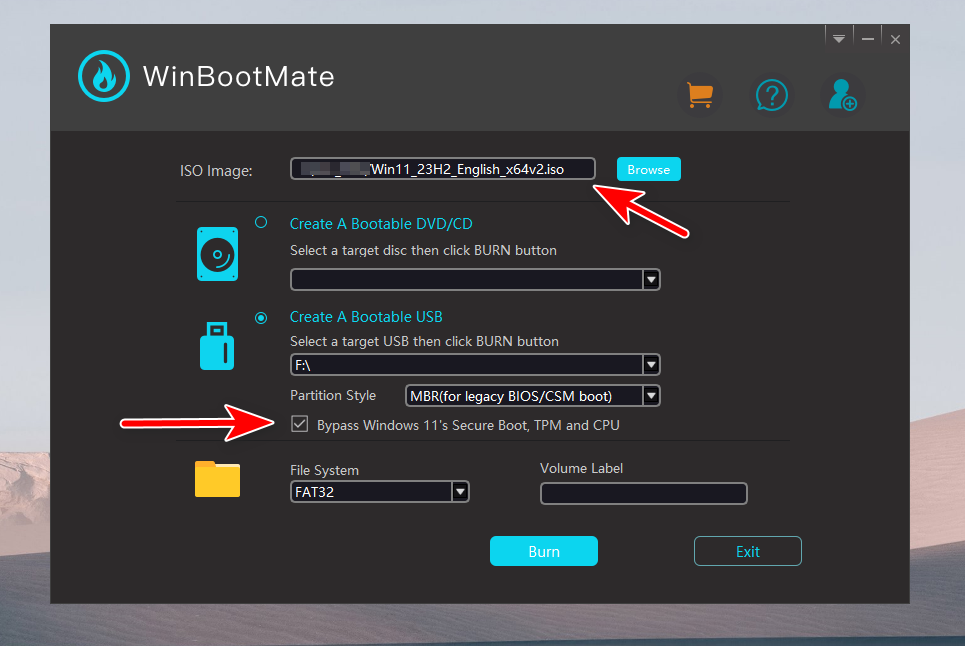Click the Volume Label input field

(644, 493)
